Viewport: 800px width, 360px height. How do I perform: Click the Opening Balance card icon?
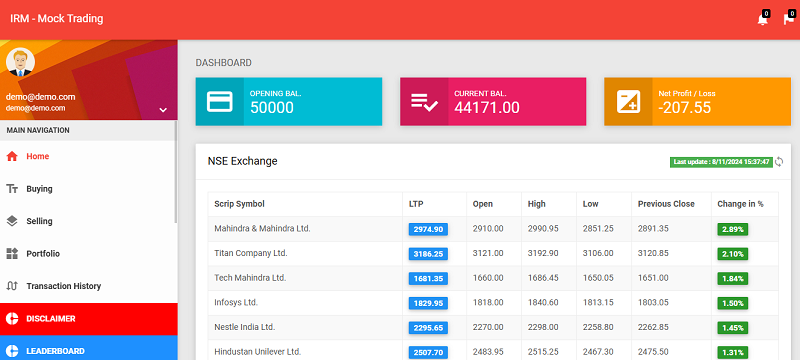coord(219,101)
